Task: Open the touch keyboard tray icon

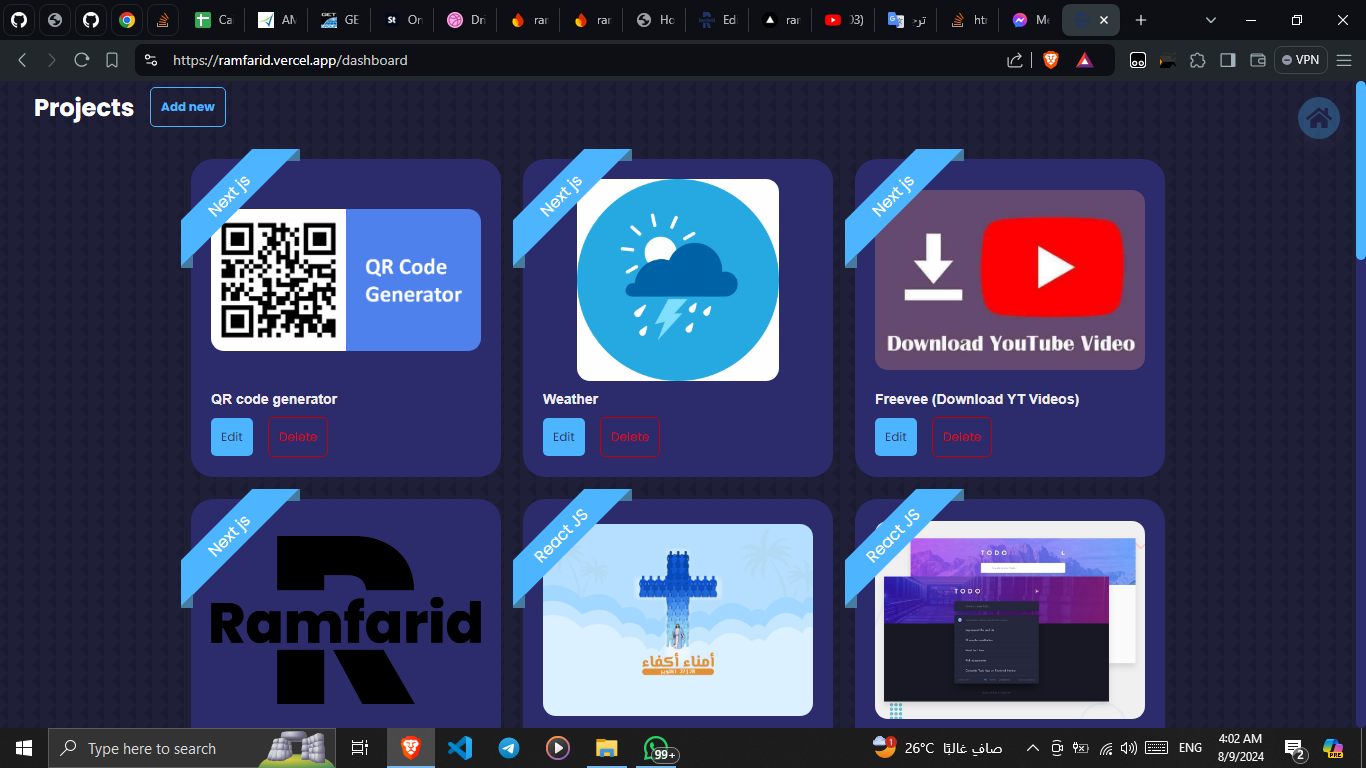Action: tap(1157, 748)
